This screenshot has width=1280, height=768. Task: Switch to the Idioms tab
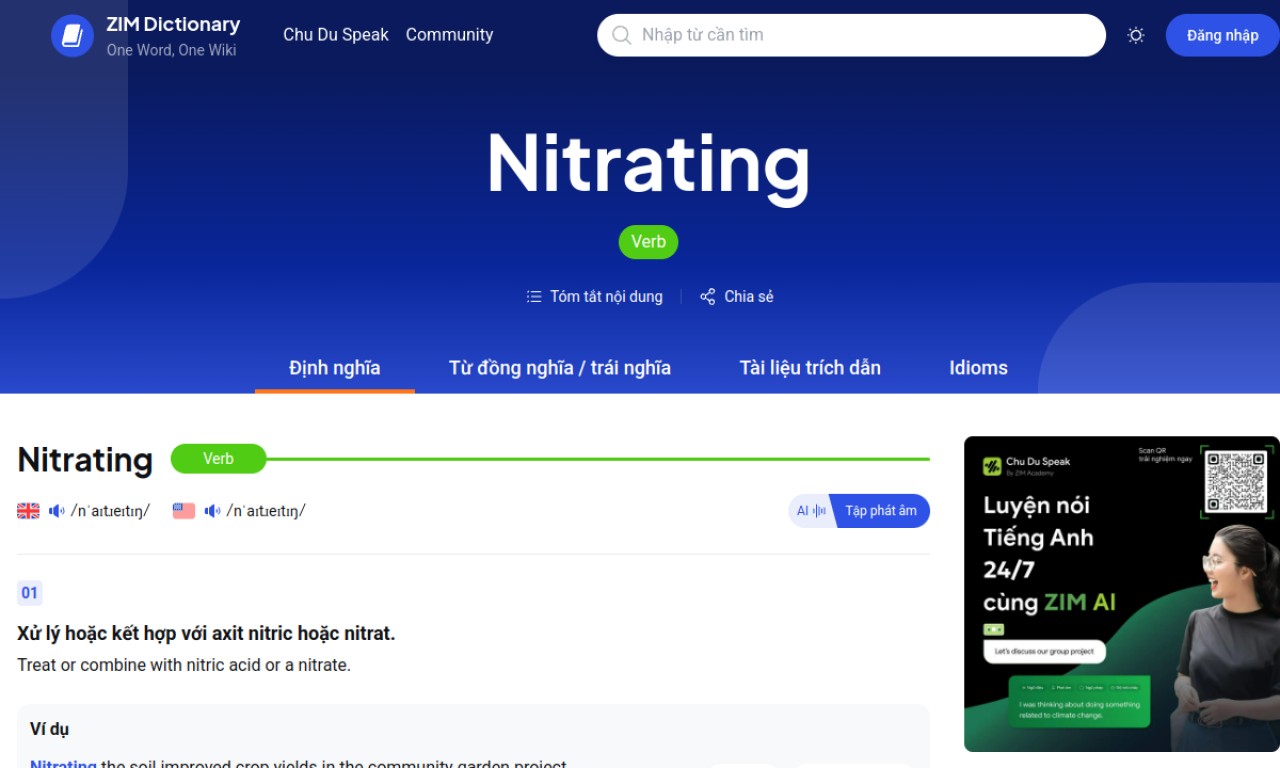point(978,368)
